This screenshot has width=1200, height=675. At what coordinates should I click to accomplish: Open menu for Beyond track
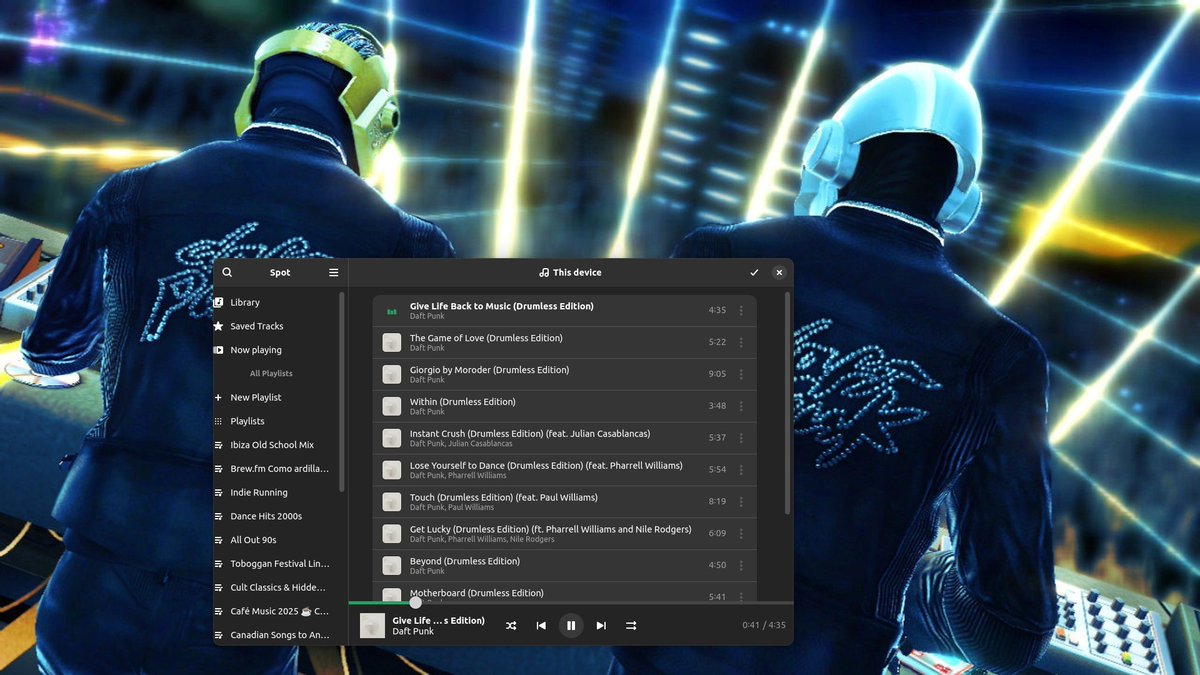tap(741, 565)
